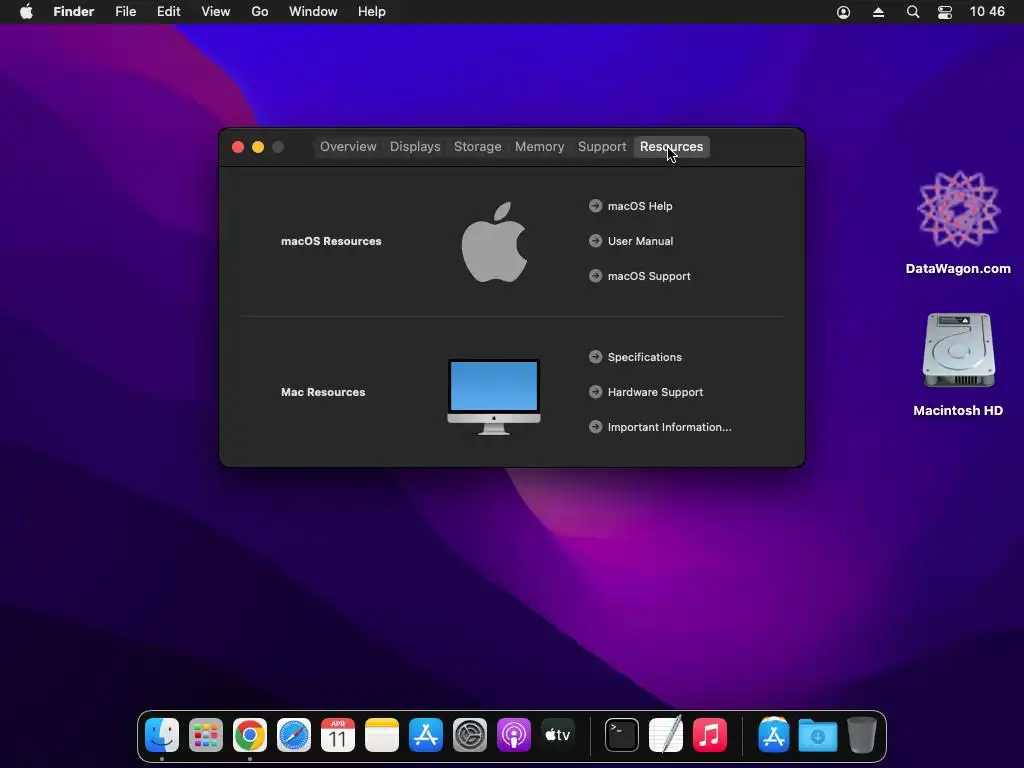Image resolution: width=1024 pixels, height=768 pixels.
Task: Open System Preferences gear in dock
Action: coord(470,735)
